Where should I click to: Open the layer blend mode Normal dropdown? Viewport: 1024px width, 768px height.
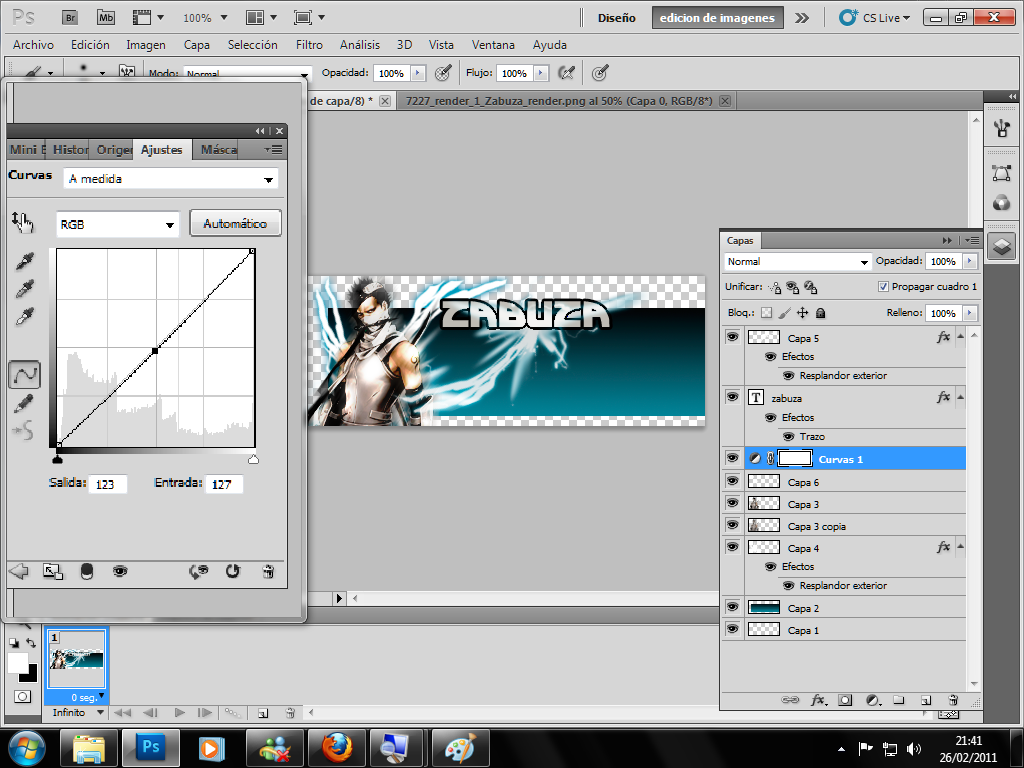[797, 261]
